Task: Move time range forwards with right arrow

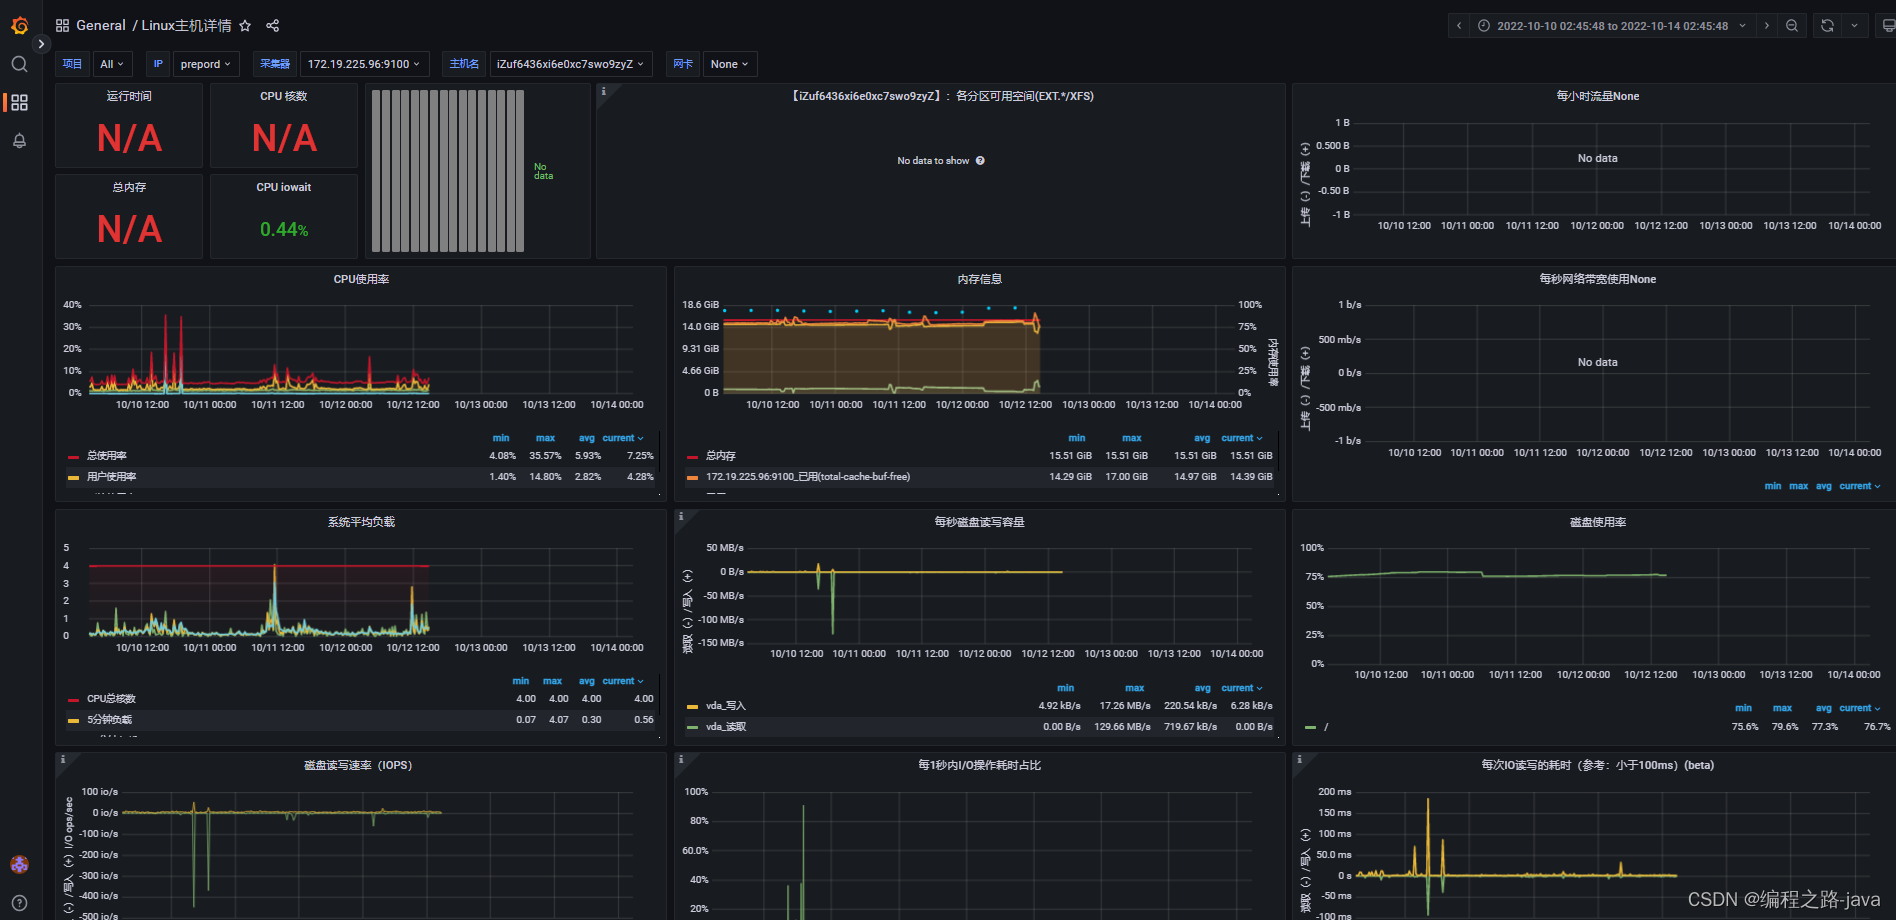Action: [x=1767, y=26]
